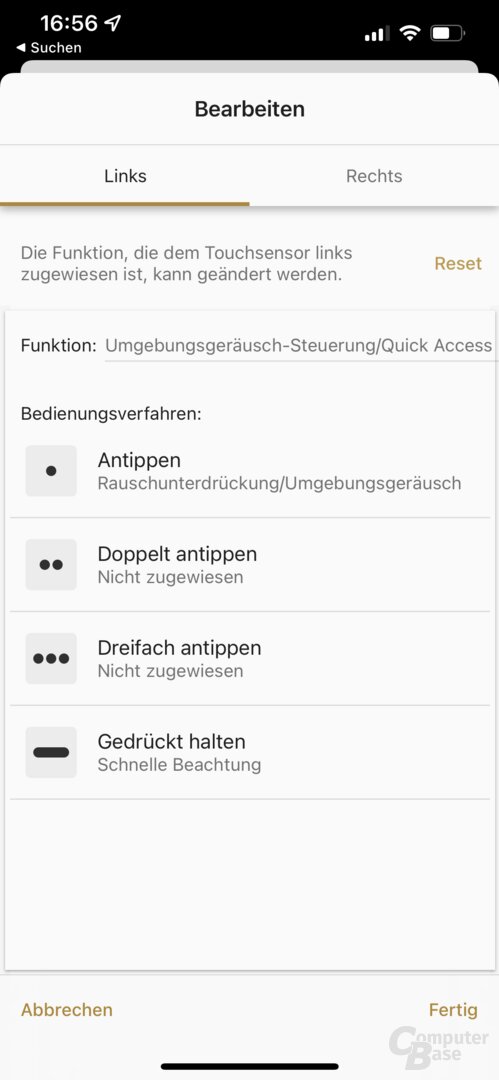Confirm changes with Fertig

(453, 1010)
